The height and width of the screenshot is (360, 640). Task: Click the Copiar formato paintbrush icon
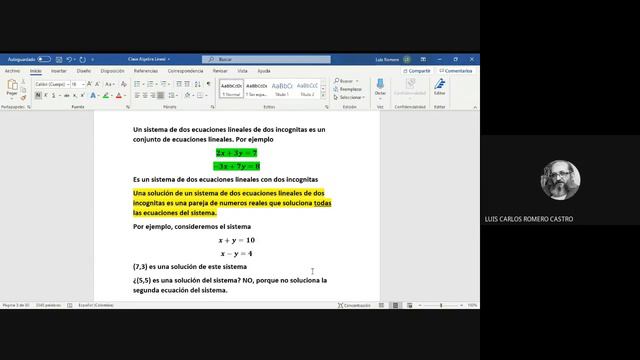coord(23,98)
